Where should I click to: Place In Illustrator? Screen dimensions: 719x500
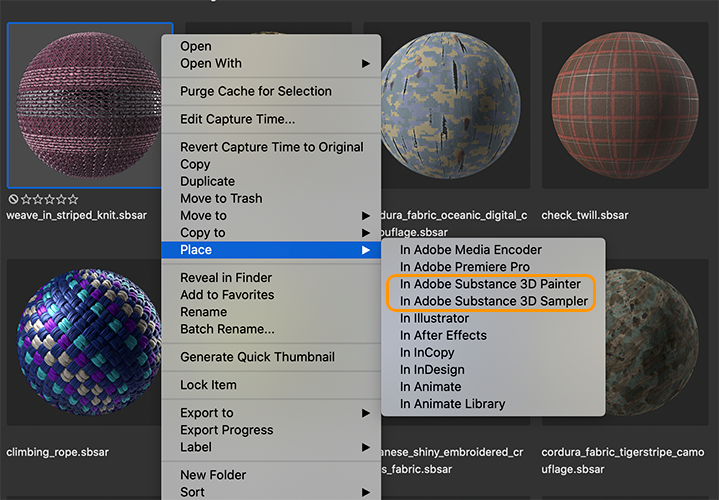coord(493,318)
